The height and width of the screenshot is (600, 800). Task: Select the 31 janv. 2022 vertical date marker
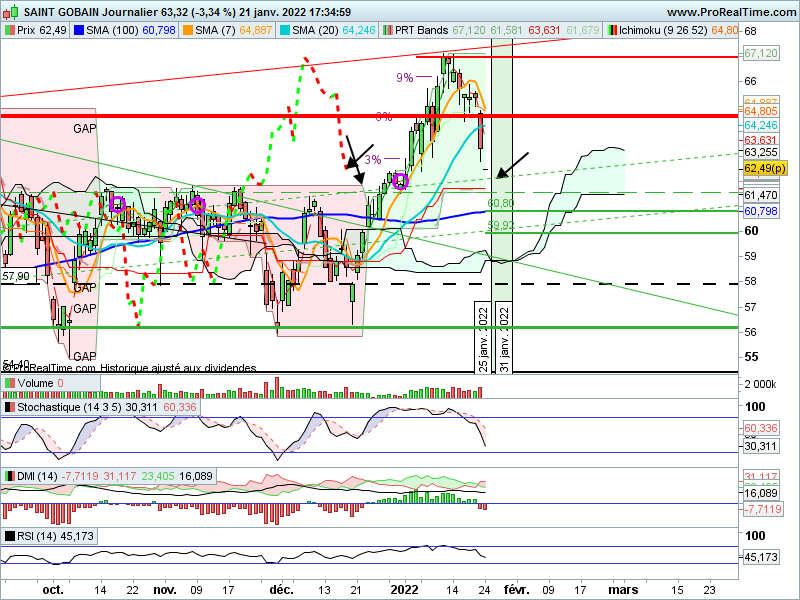pyautogui.click(x=504, y=338)
